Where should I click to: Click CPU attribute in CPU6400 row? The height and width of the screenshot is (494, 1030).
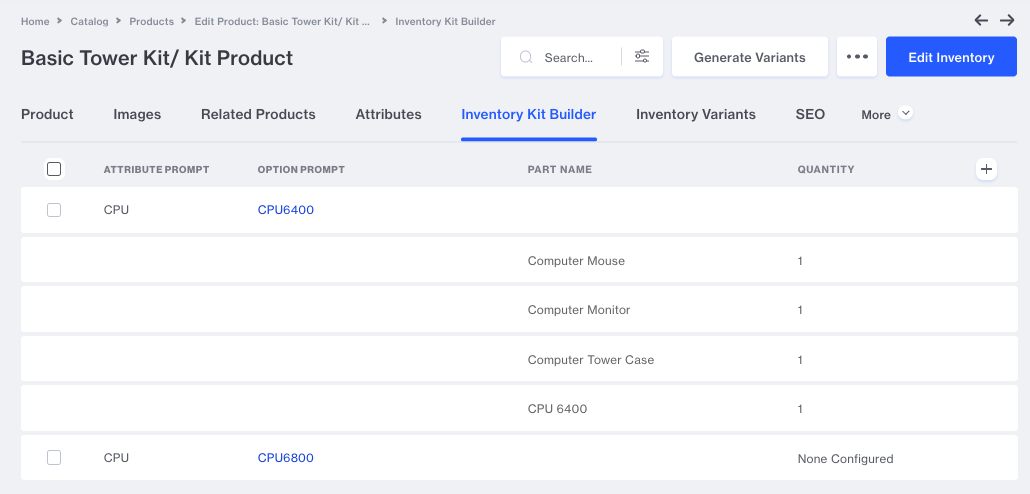point(116,210)
